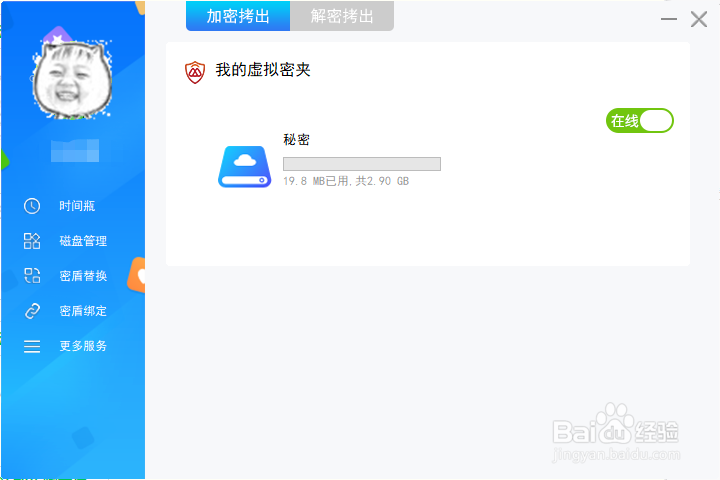720x480 pixels.
Task: Switch to the 加密拷出 tab
Action: [x=238, y=16]
